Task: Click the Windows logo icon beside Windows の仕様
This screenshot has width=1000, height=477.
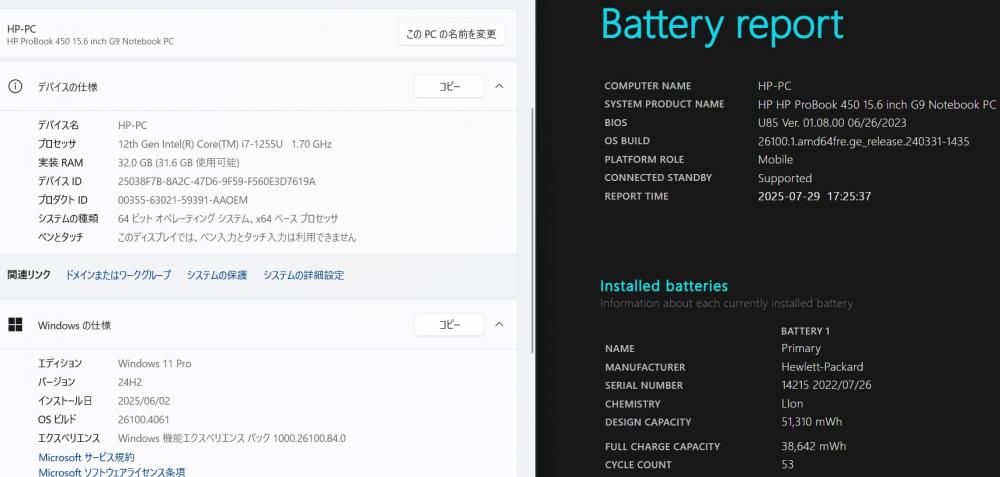Action: coord(15,325)
